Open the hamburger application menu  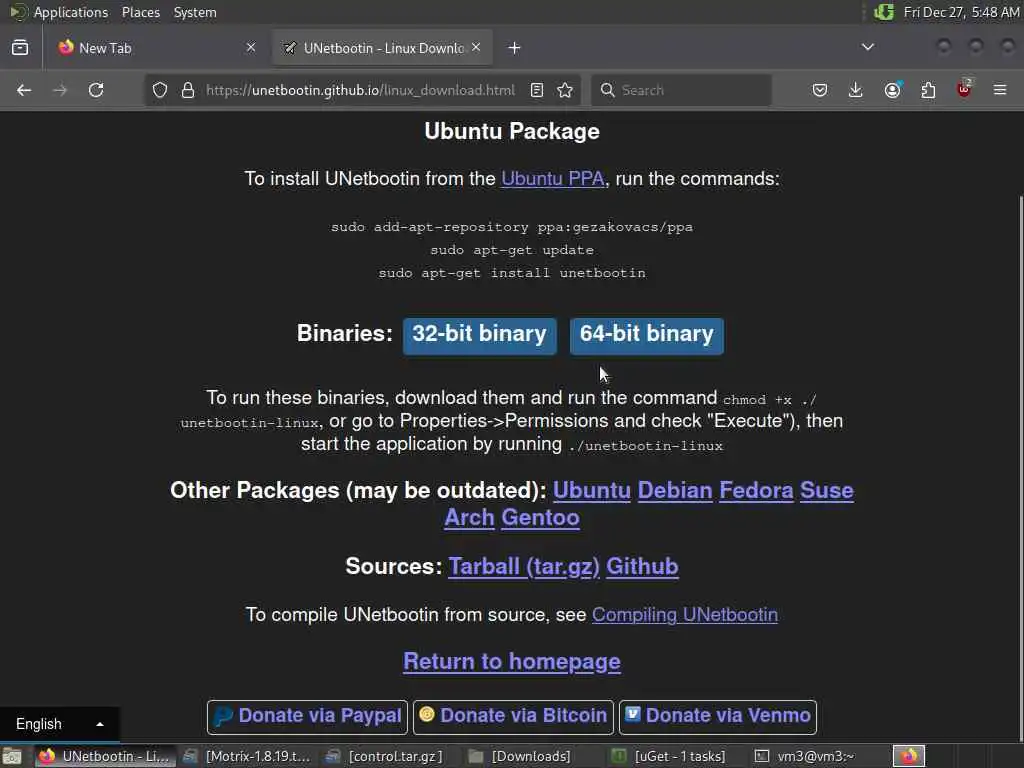click(x=1000, y=90)
